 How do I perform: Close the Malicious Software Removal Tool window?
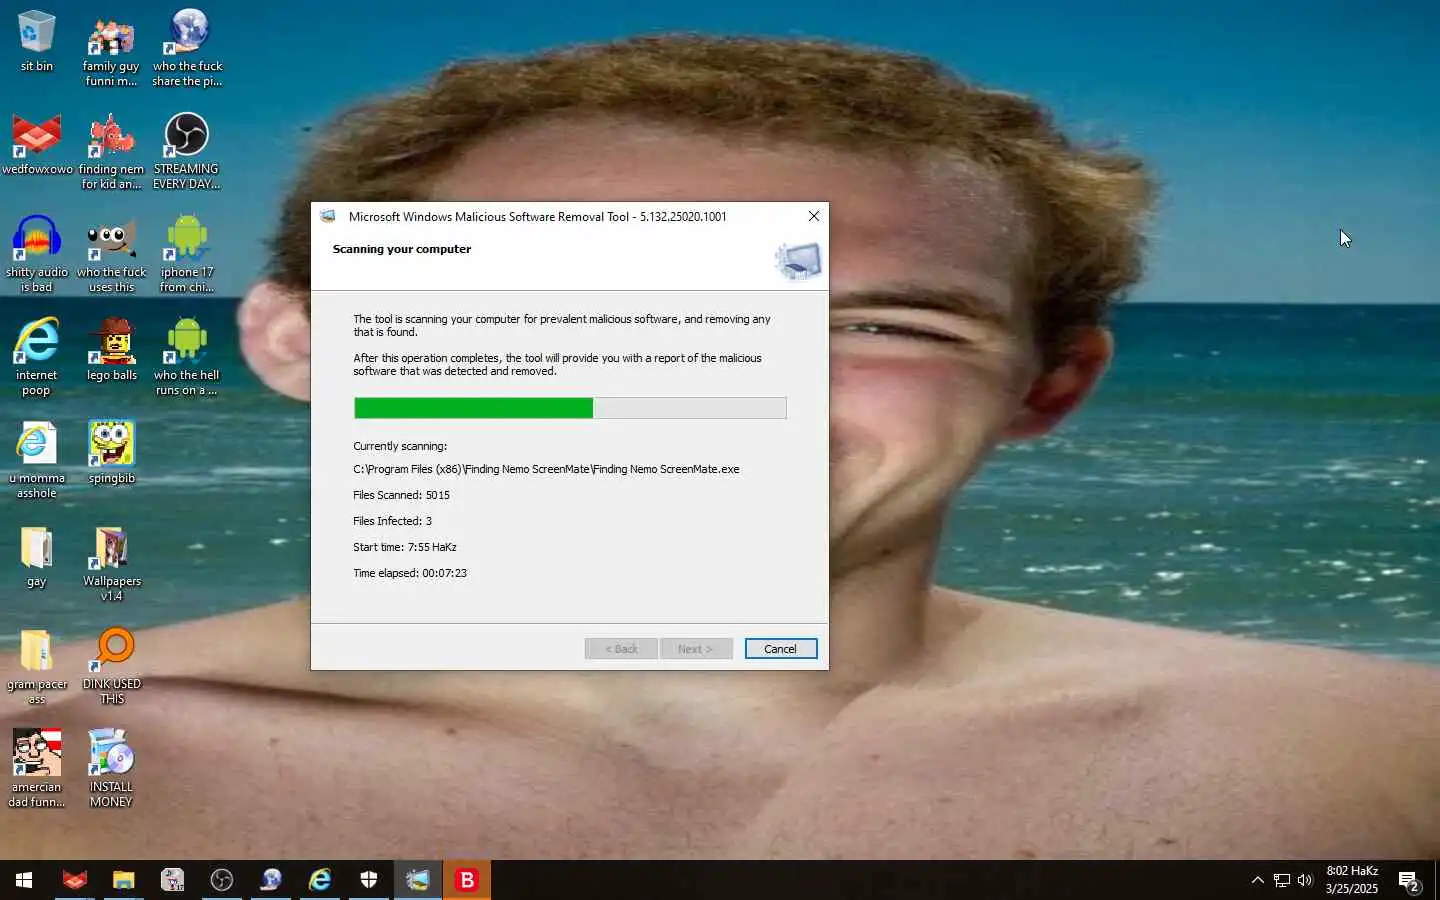pyautogui.click(x=814, y=216)
